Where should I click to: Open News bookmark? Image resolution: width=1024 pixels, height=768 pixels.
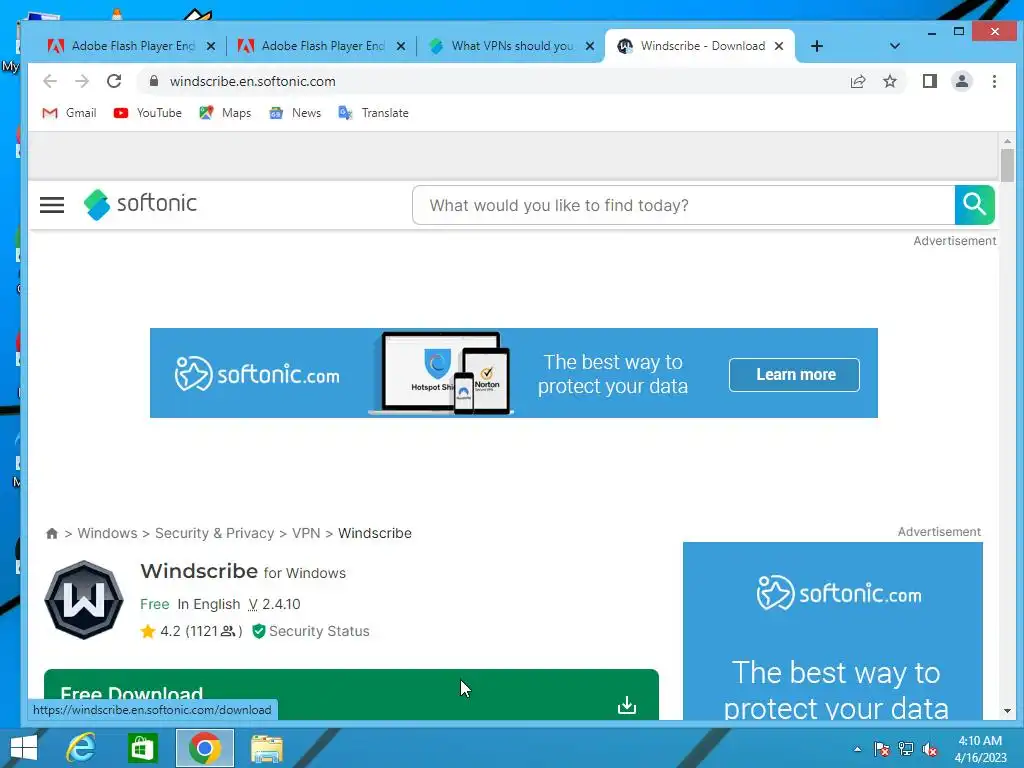coord(295,113)
